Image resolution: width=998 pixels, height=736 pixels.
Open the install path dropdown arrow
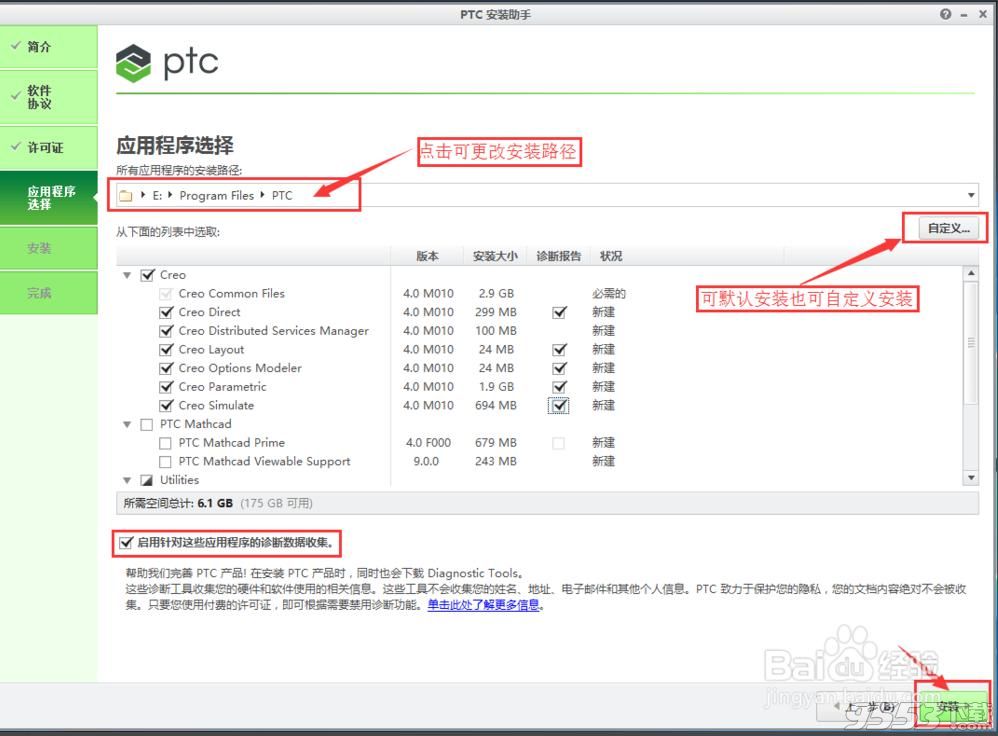click(971, 195)
